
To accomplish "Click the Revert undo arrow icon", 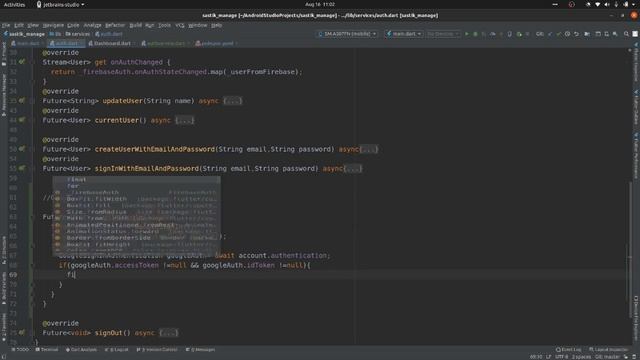I will tap(576, 34).
